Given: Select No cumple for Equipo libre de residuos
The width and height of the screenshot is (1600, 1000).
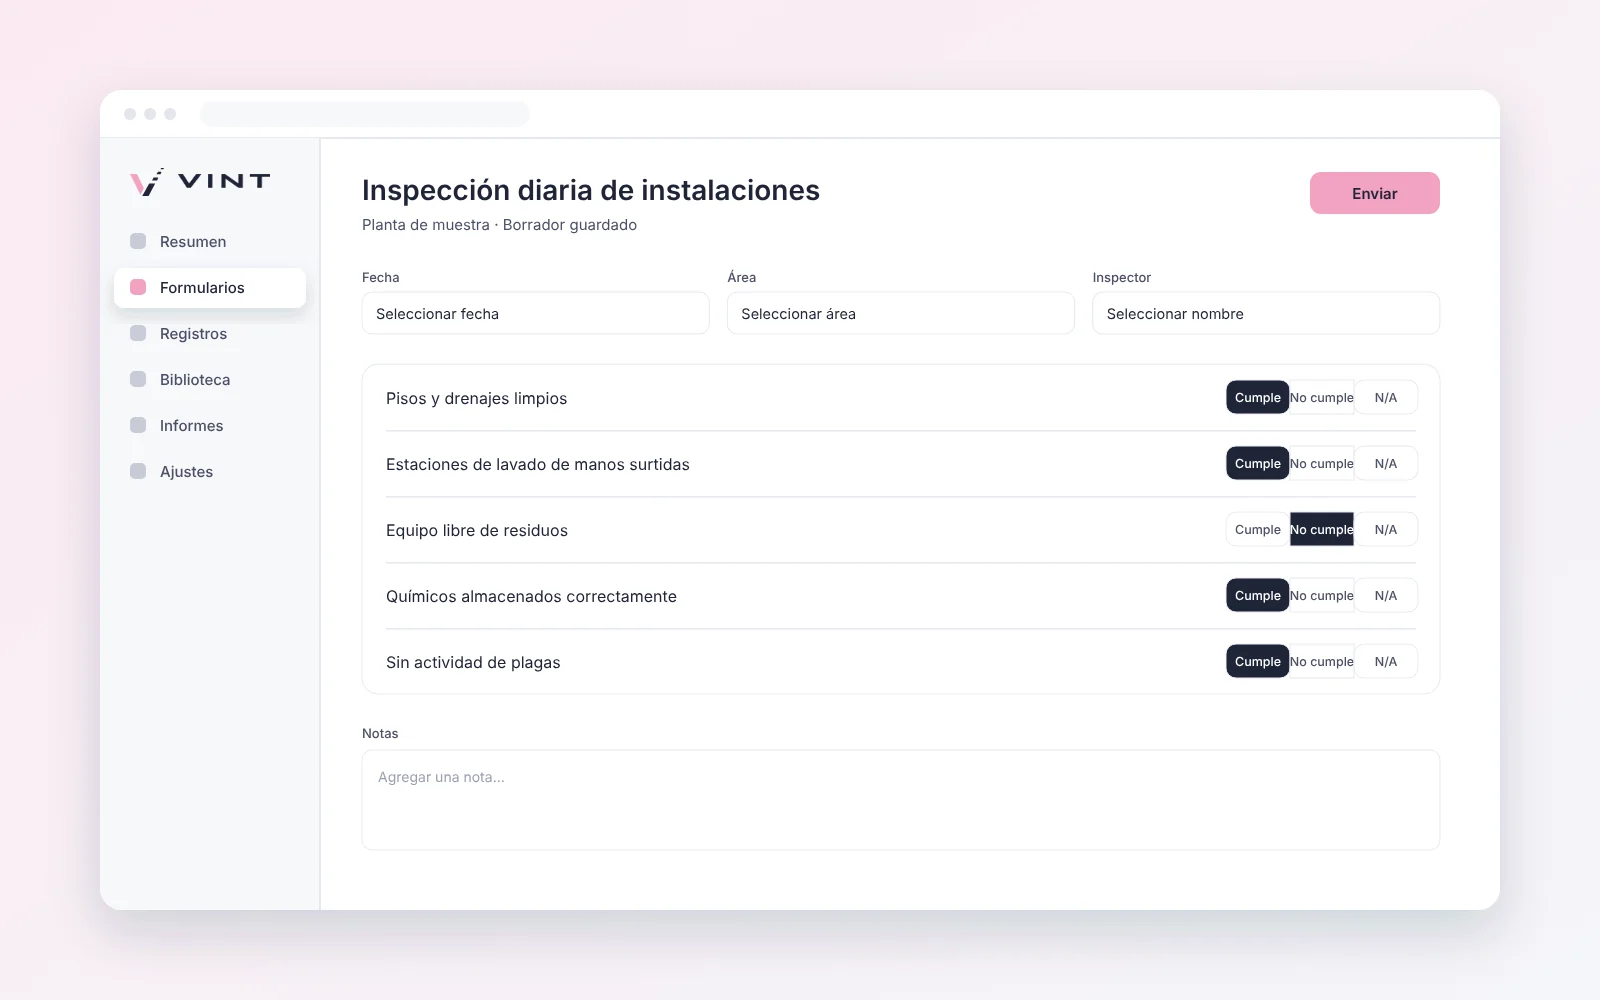Looking at the screenshot, I should pyautogui.click(x=1322, y=529).
